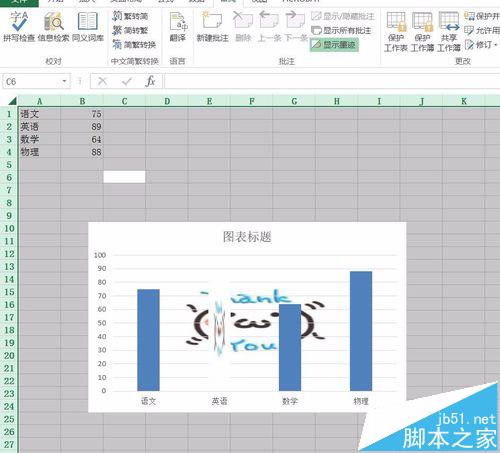Select column K header
Viewport: 500px width, 453px height.
pyautogui.click(x=464, y=101)
